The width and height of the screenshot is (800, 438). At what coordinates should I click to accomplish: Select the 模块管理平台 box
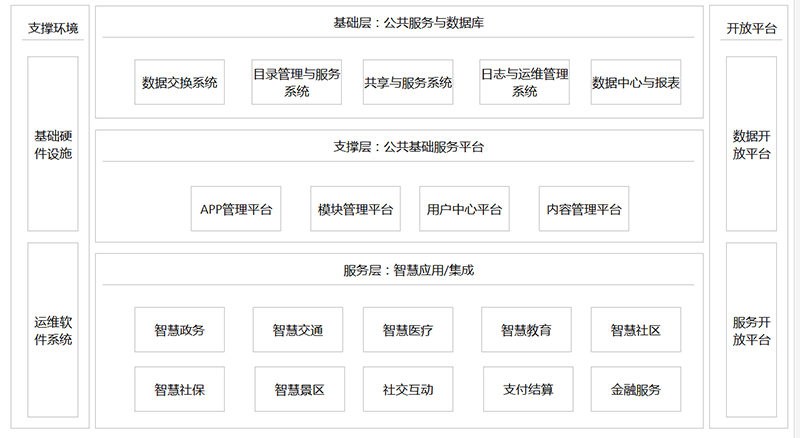coord(355,209)
